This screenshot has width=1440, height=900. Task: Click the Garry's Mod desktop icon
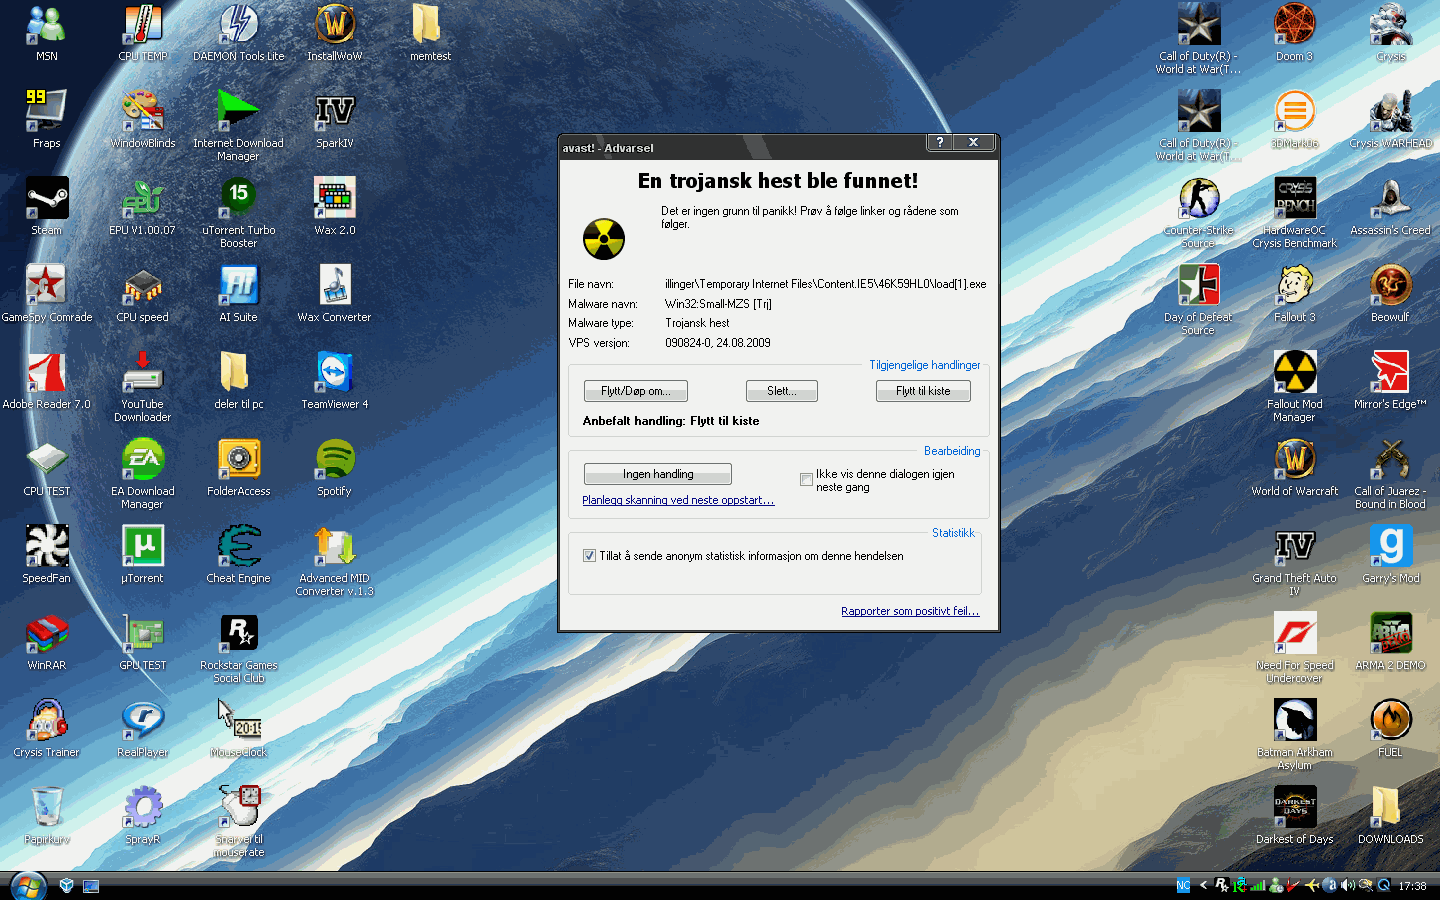point(1390,554)
